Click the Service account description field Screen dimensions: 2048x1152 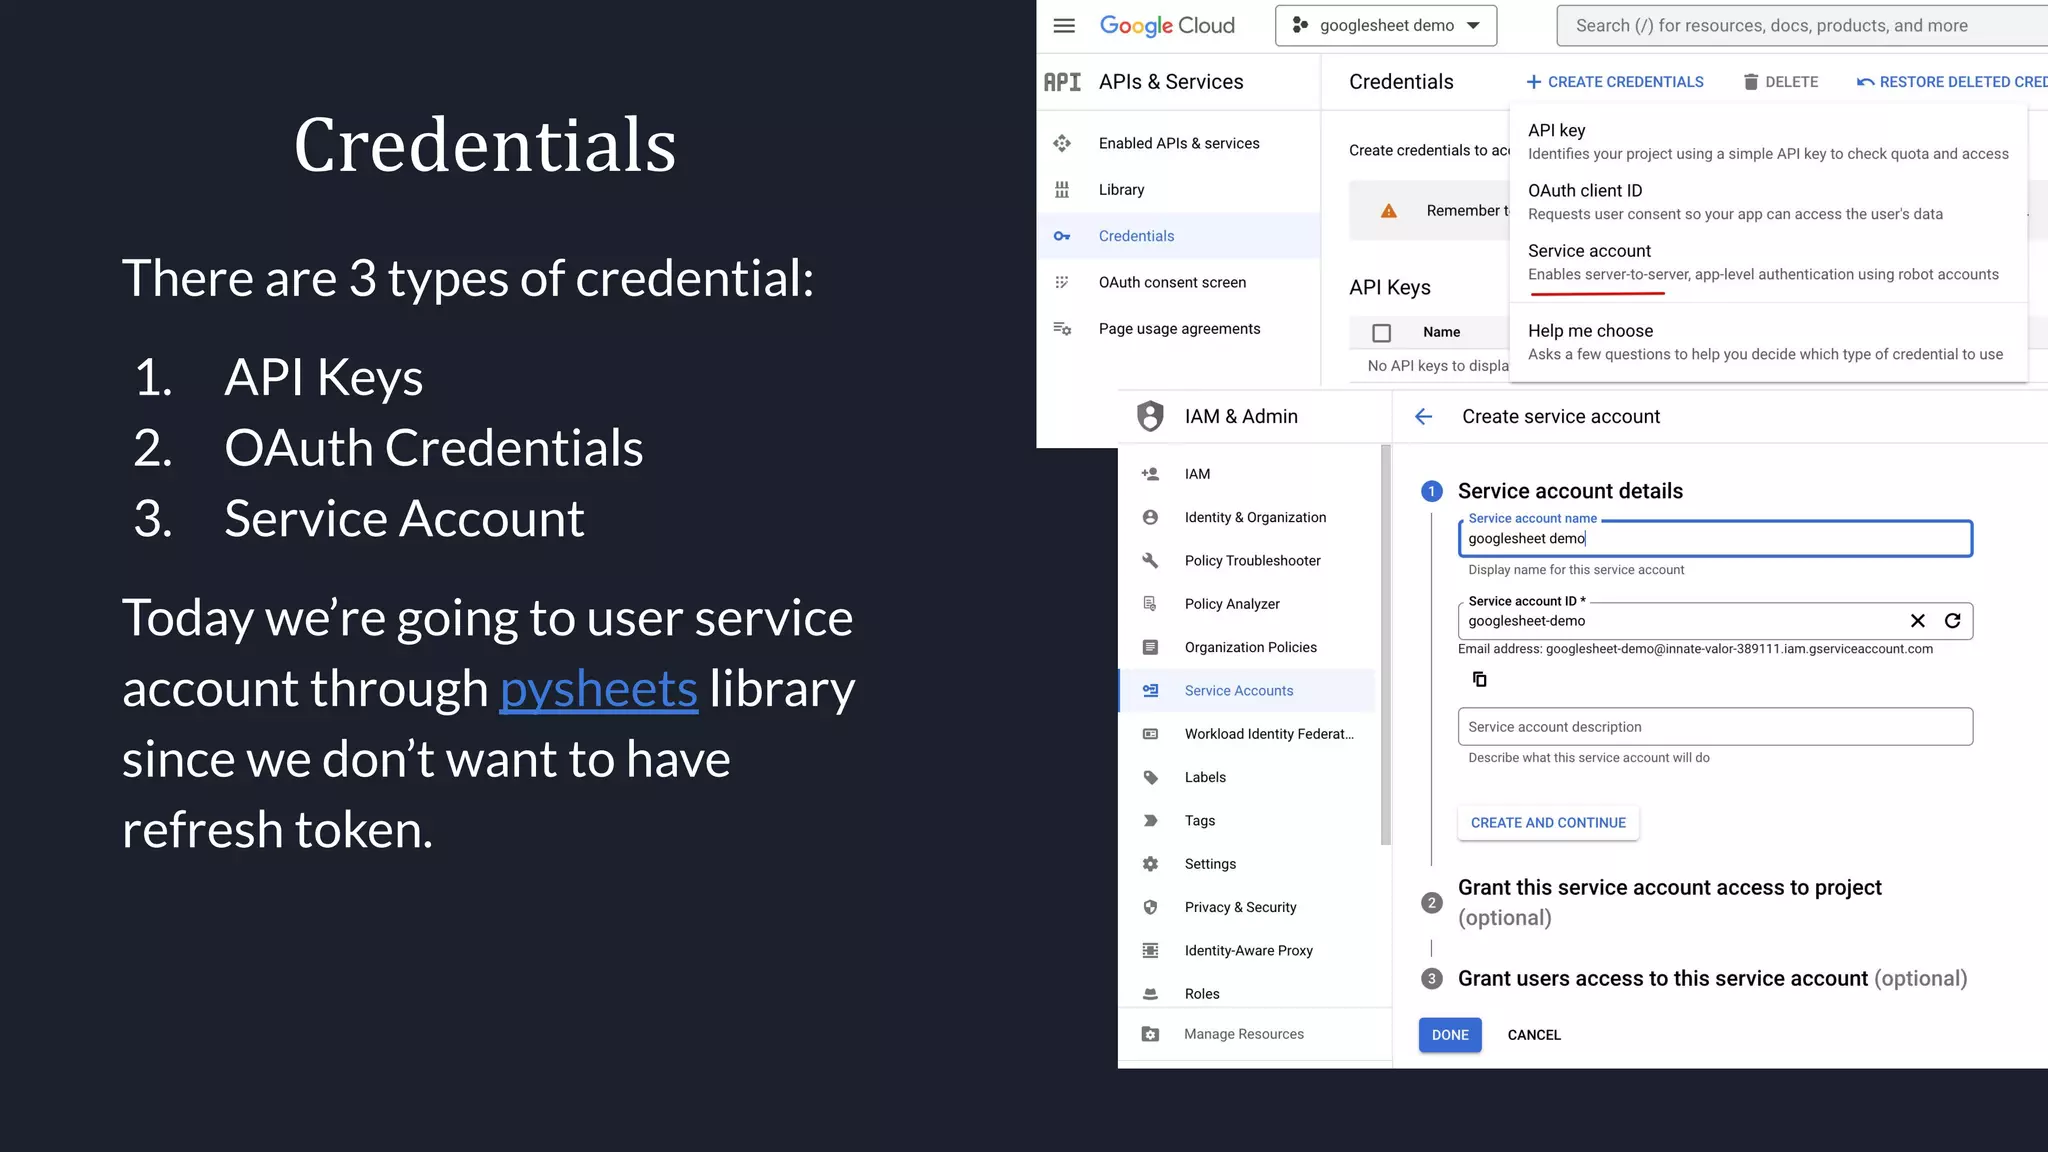[x=1715, y=727]
